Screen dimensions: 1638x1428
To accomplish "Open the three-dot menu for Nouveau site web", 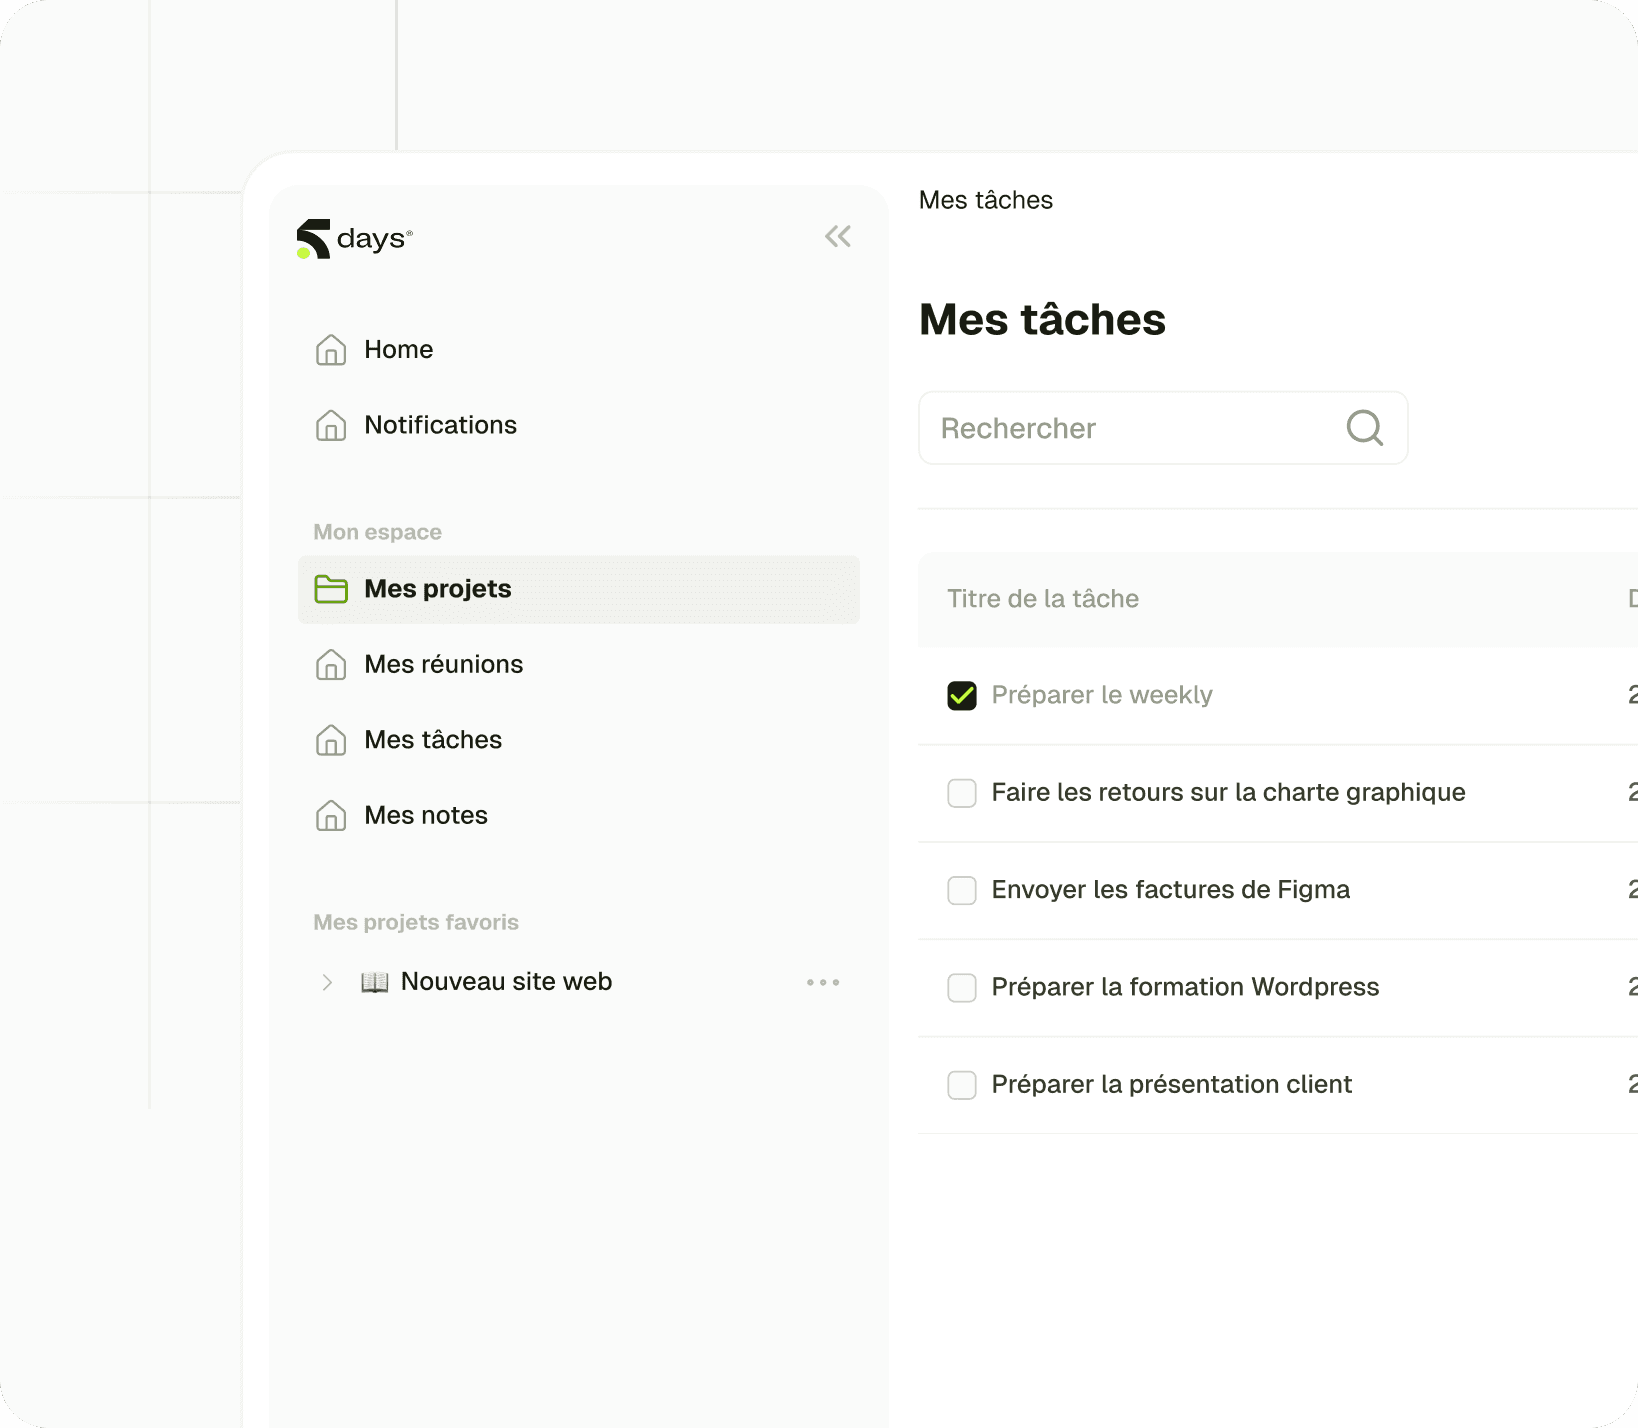I will [822, 981].
